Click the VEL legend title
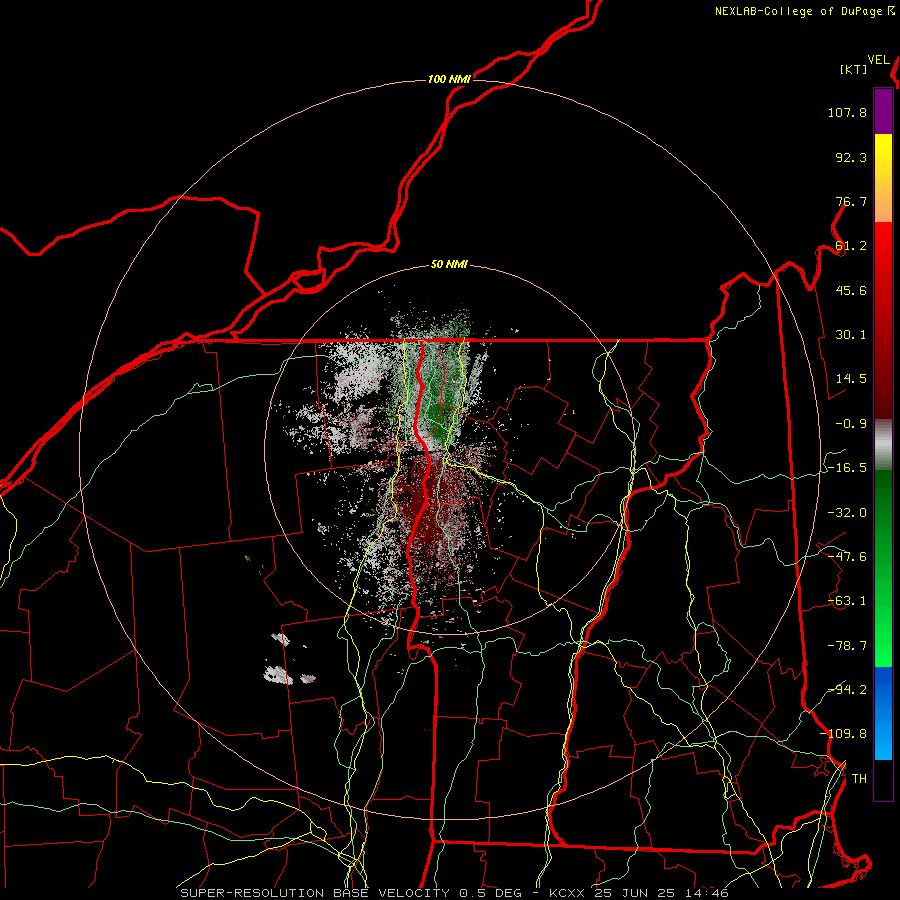This screenshot has width=900, height=900. [x=879, y=60]
